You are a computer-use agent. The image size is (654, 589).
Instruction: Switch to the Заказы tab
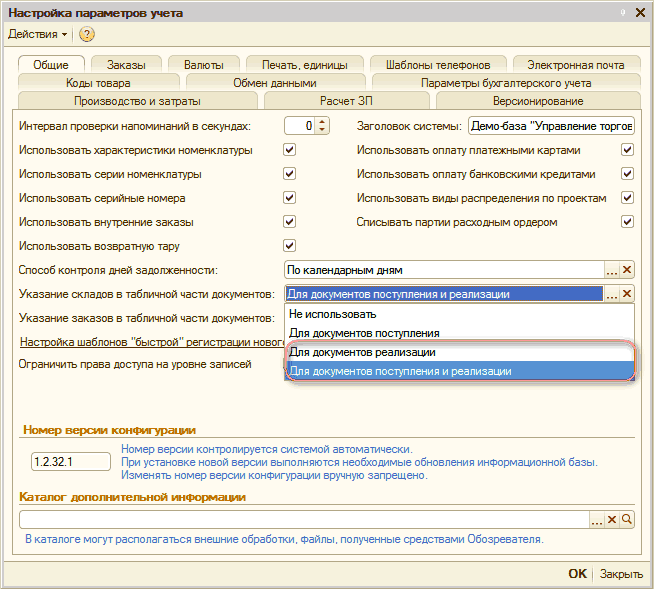(x=126, y=65)
